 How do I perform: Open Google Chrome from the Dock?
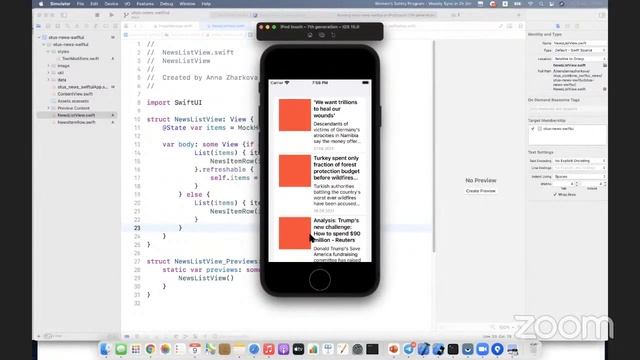tap(150, 349)
